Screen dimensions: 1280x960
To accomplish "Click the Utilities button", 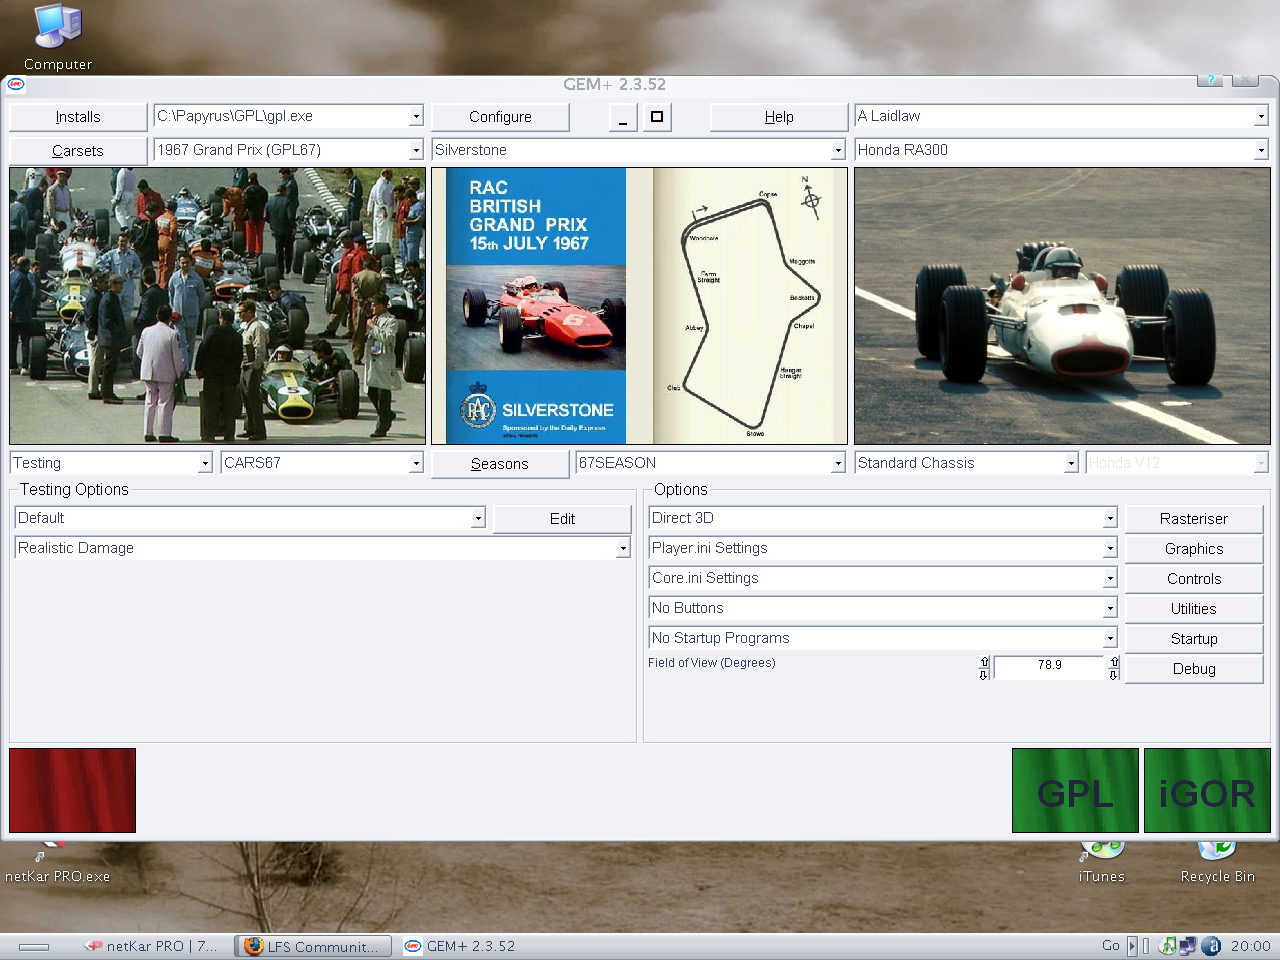I will [1194, 609].
